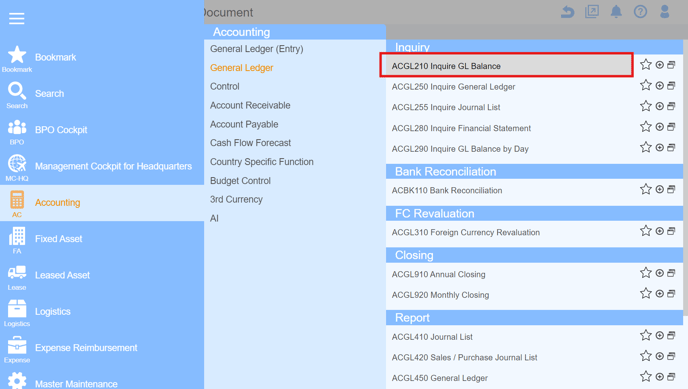Image resolution: width=688 pixels, height=389 pixels.
Task: Bookmark ACGL910 Annual Closing with star
Action: tap(645, 273)
